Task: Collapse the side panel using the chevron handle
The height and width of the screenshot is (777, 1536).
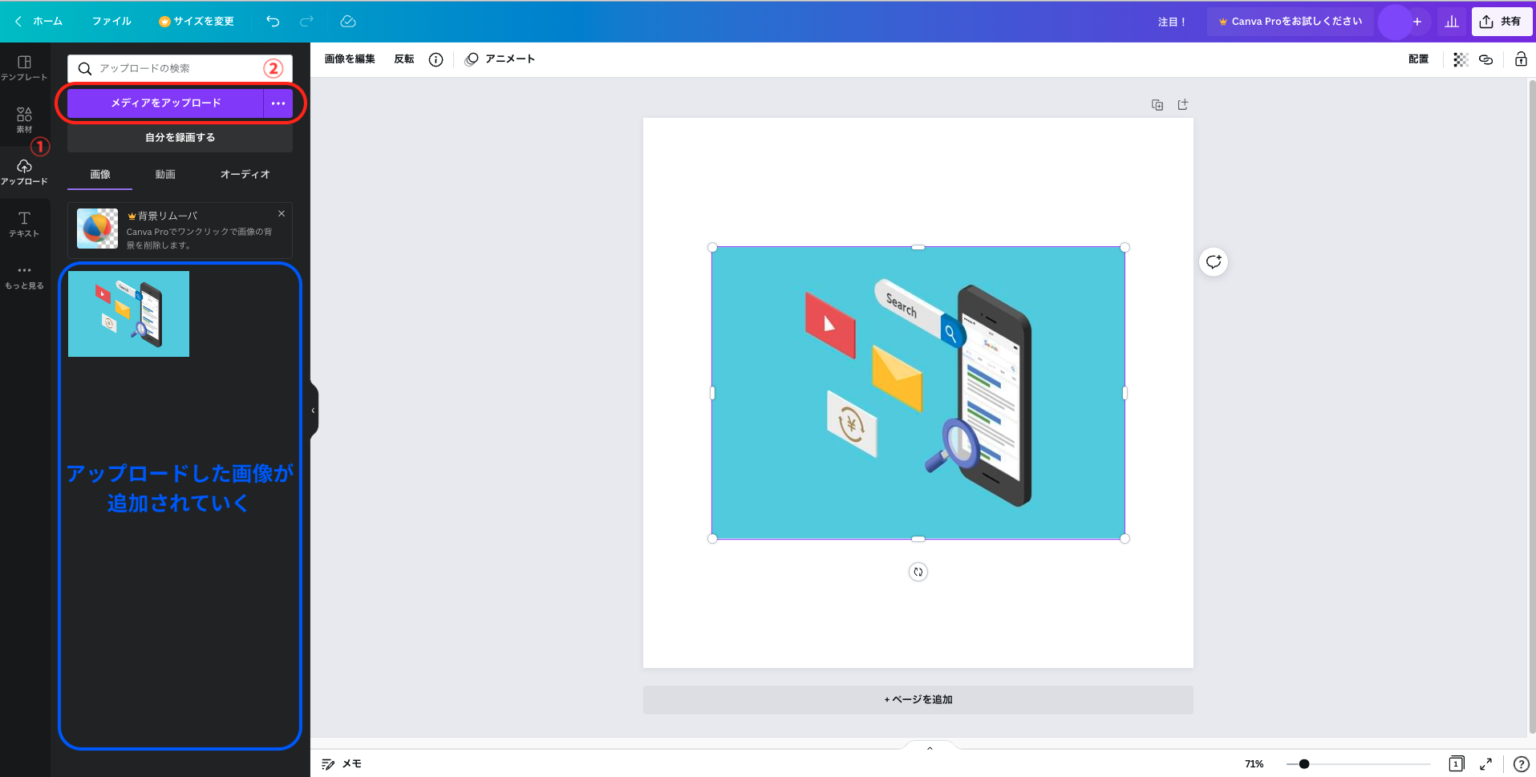Action: coord(311,409)
